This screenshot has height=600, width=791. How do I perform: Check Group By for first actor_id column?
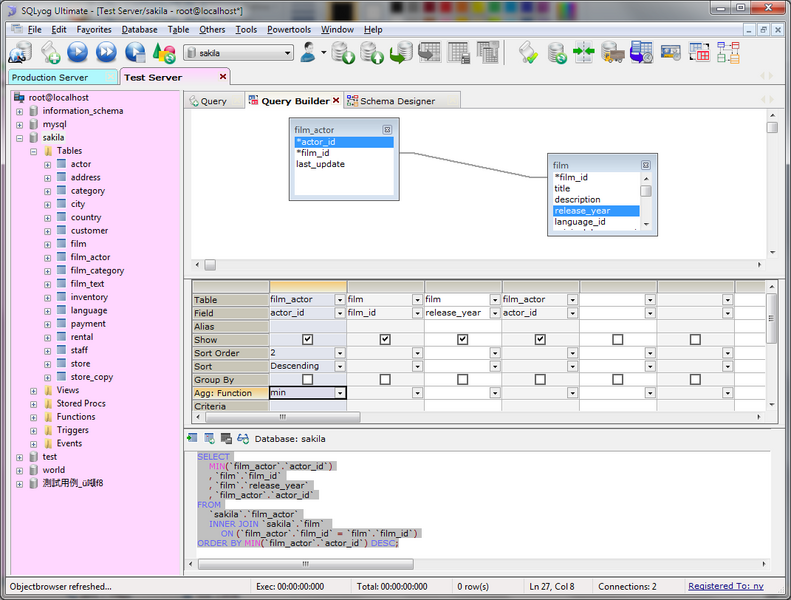307,379
